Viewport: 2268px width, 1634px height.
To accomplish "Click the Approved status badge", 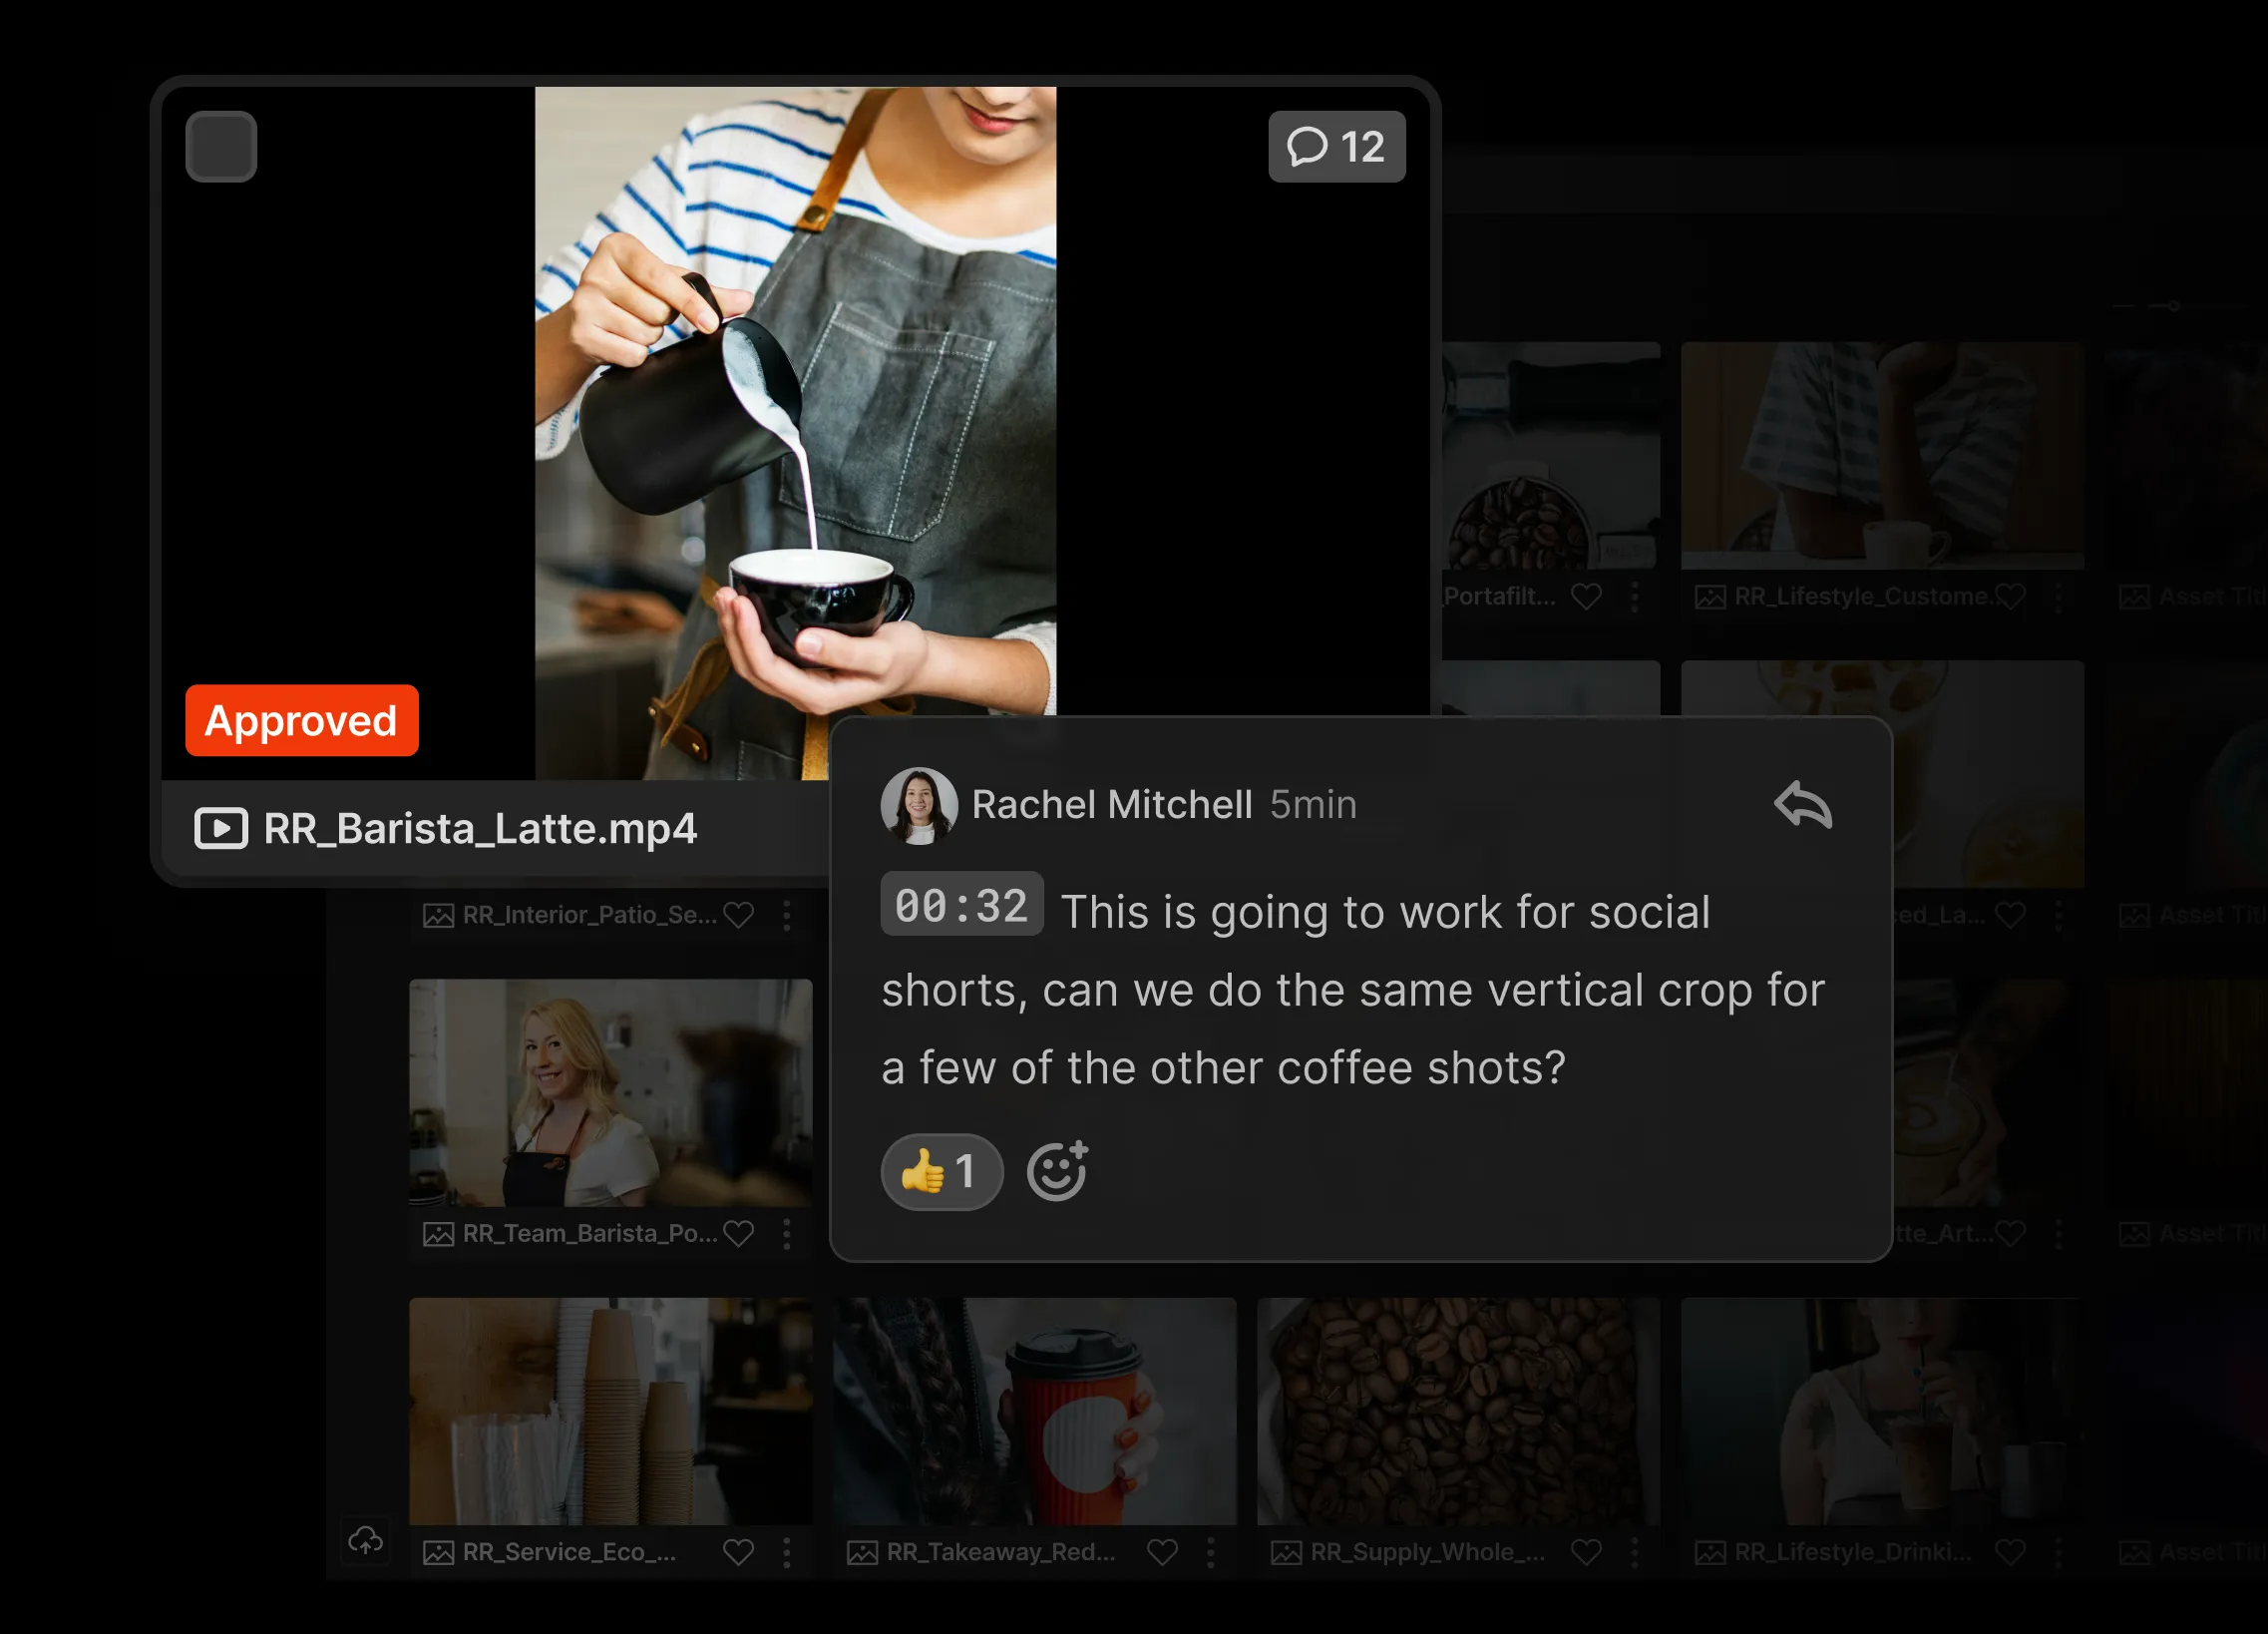I will pos(301,721).
